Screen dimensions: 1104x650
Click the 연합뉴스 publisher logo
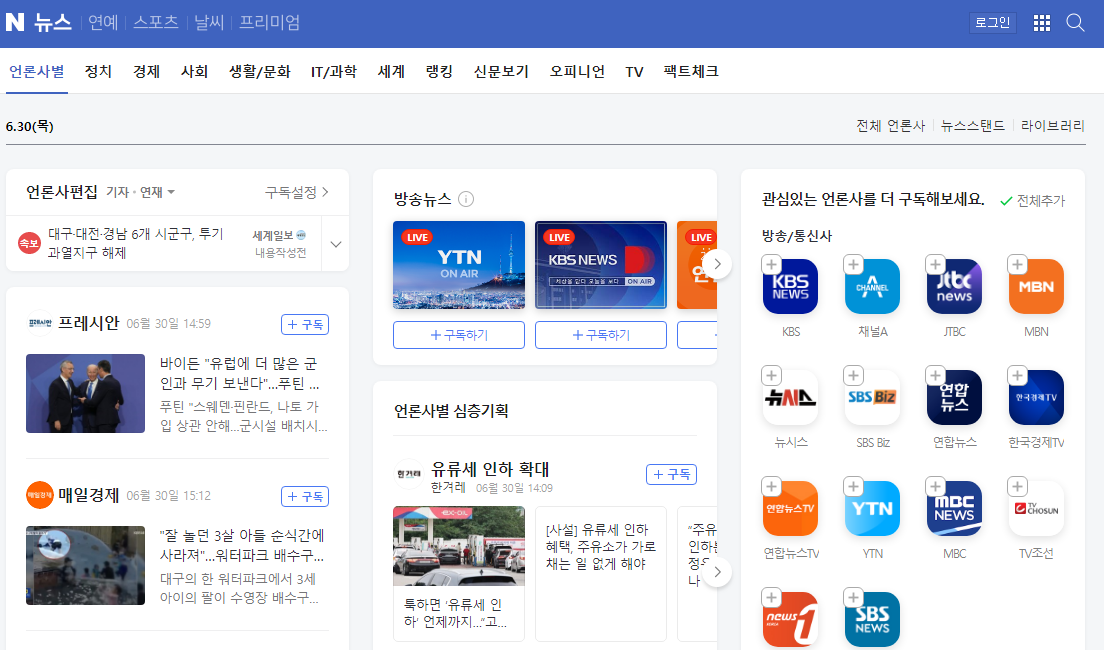click(x=954, y=397)
